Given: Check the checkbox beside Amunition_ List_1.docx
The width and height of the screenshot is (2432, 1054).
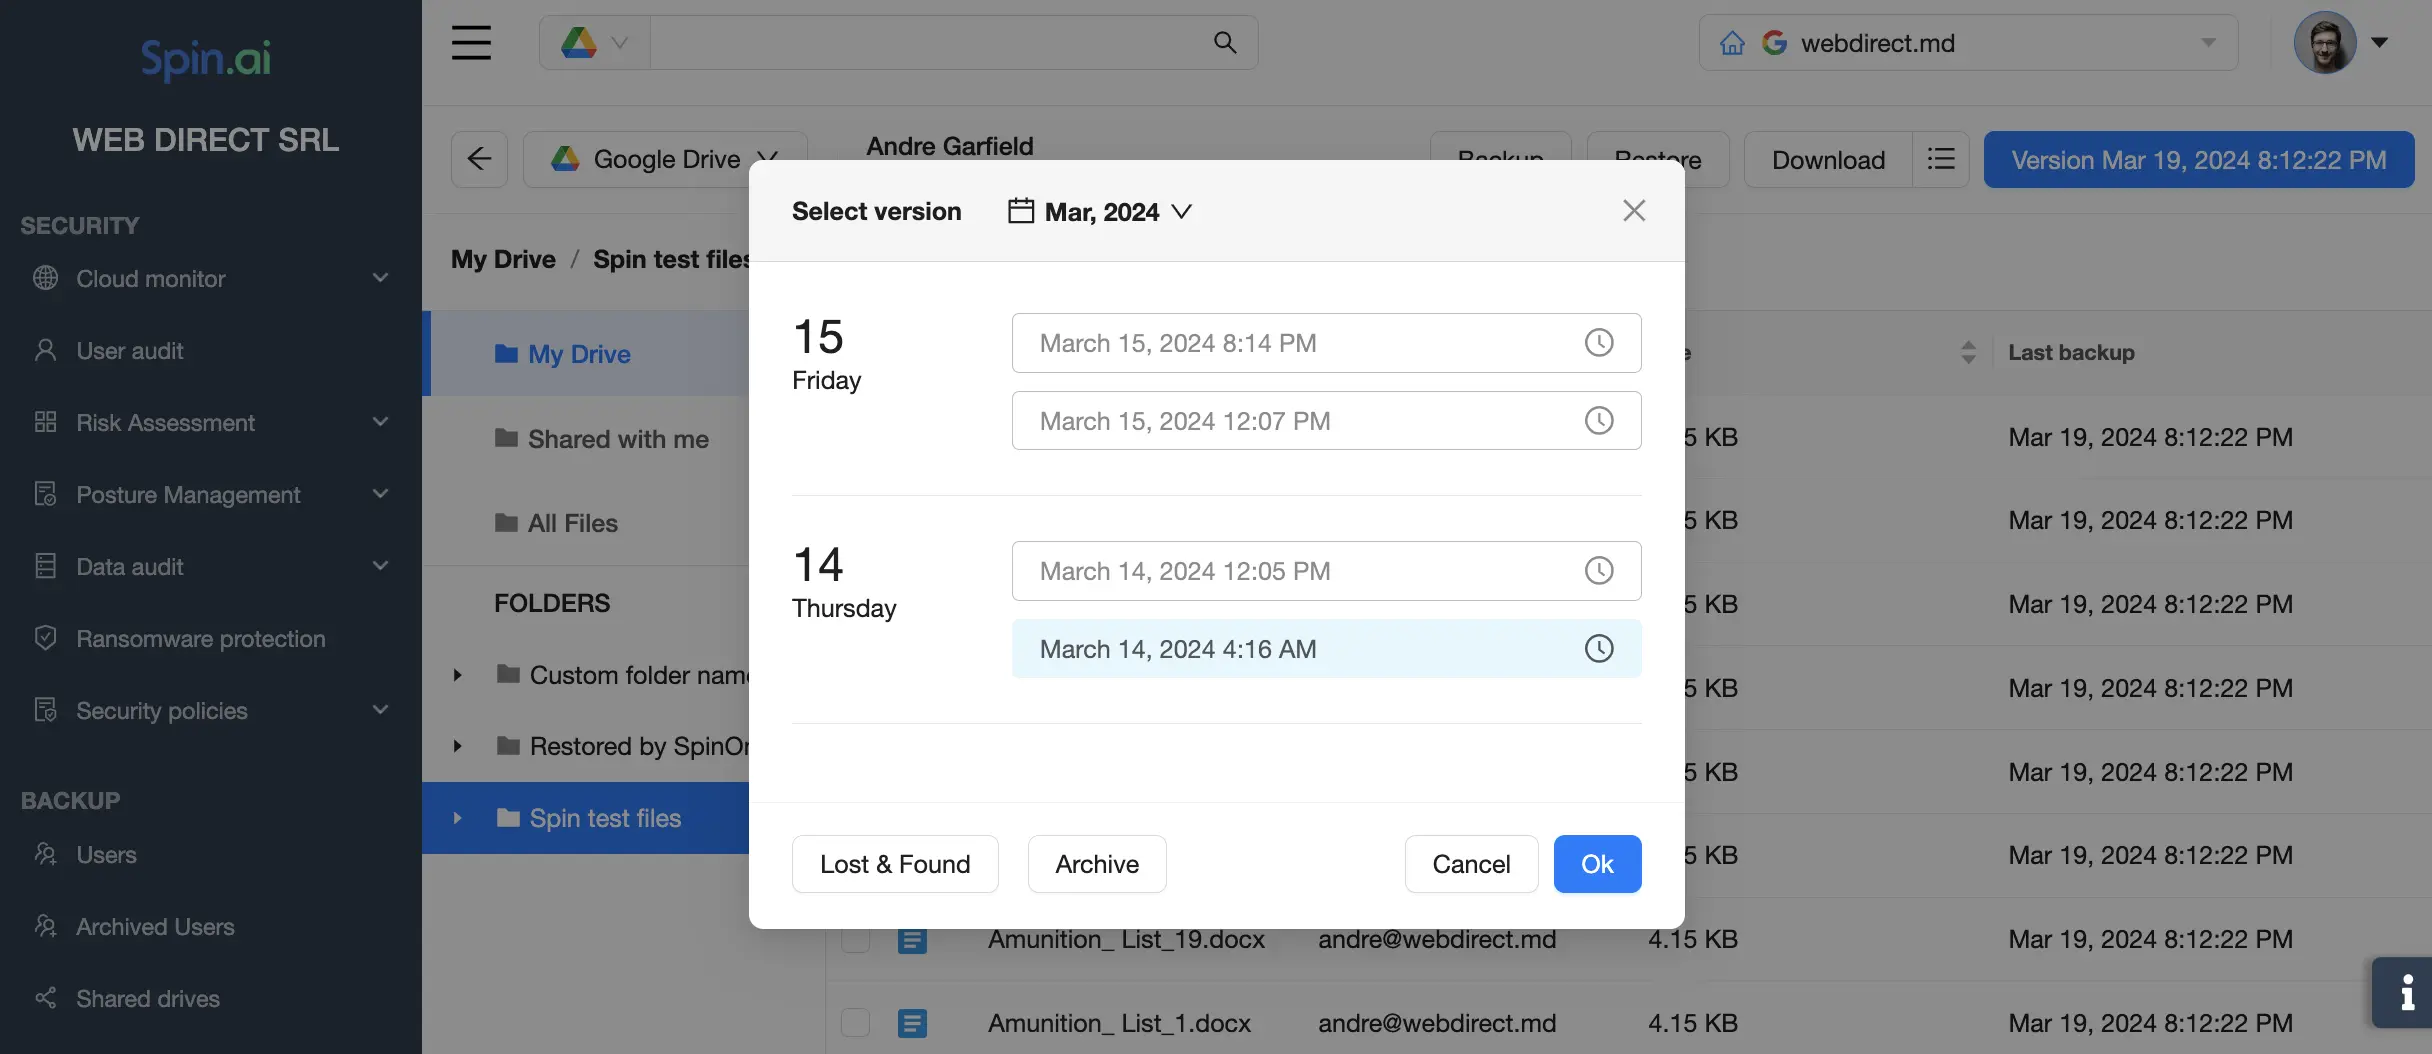Looking at the screenshot, I should 855,1023.
